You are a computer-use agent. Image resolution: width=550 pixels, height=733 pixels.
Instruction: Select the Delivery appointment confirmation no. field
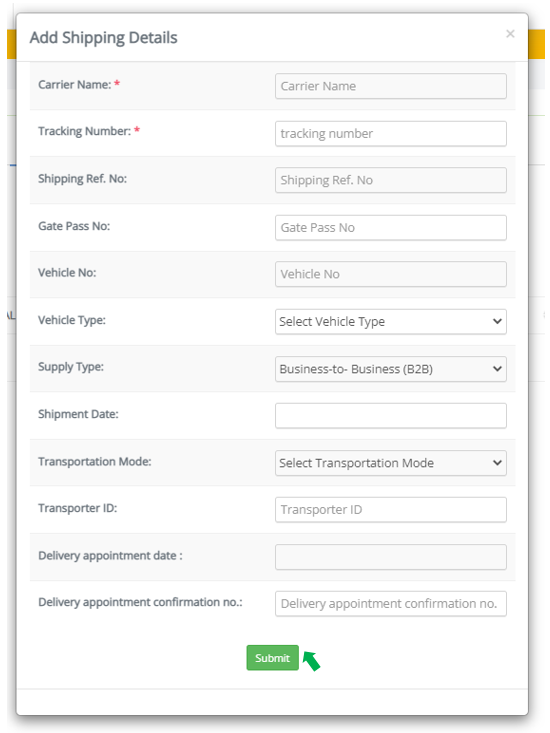click(391, 604)
